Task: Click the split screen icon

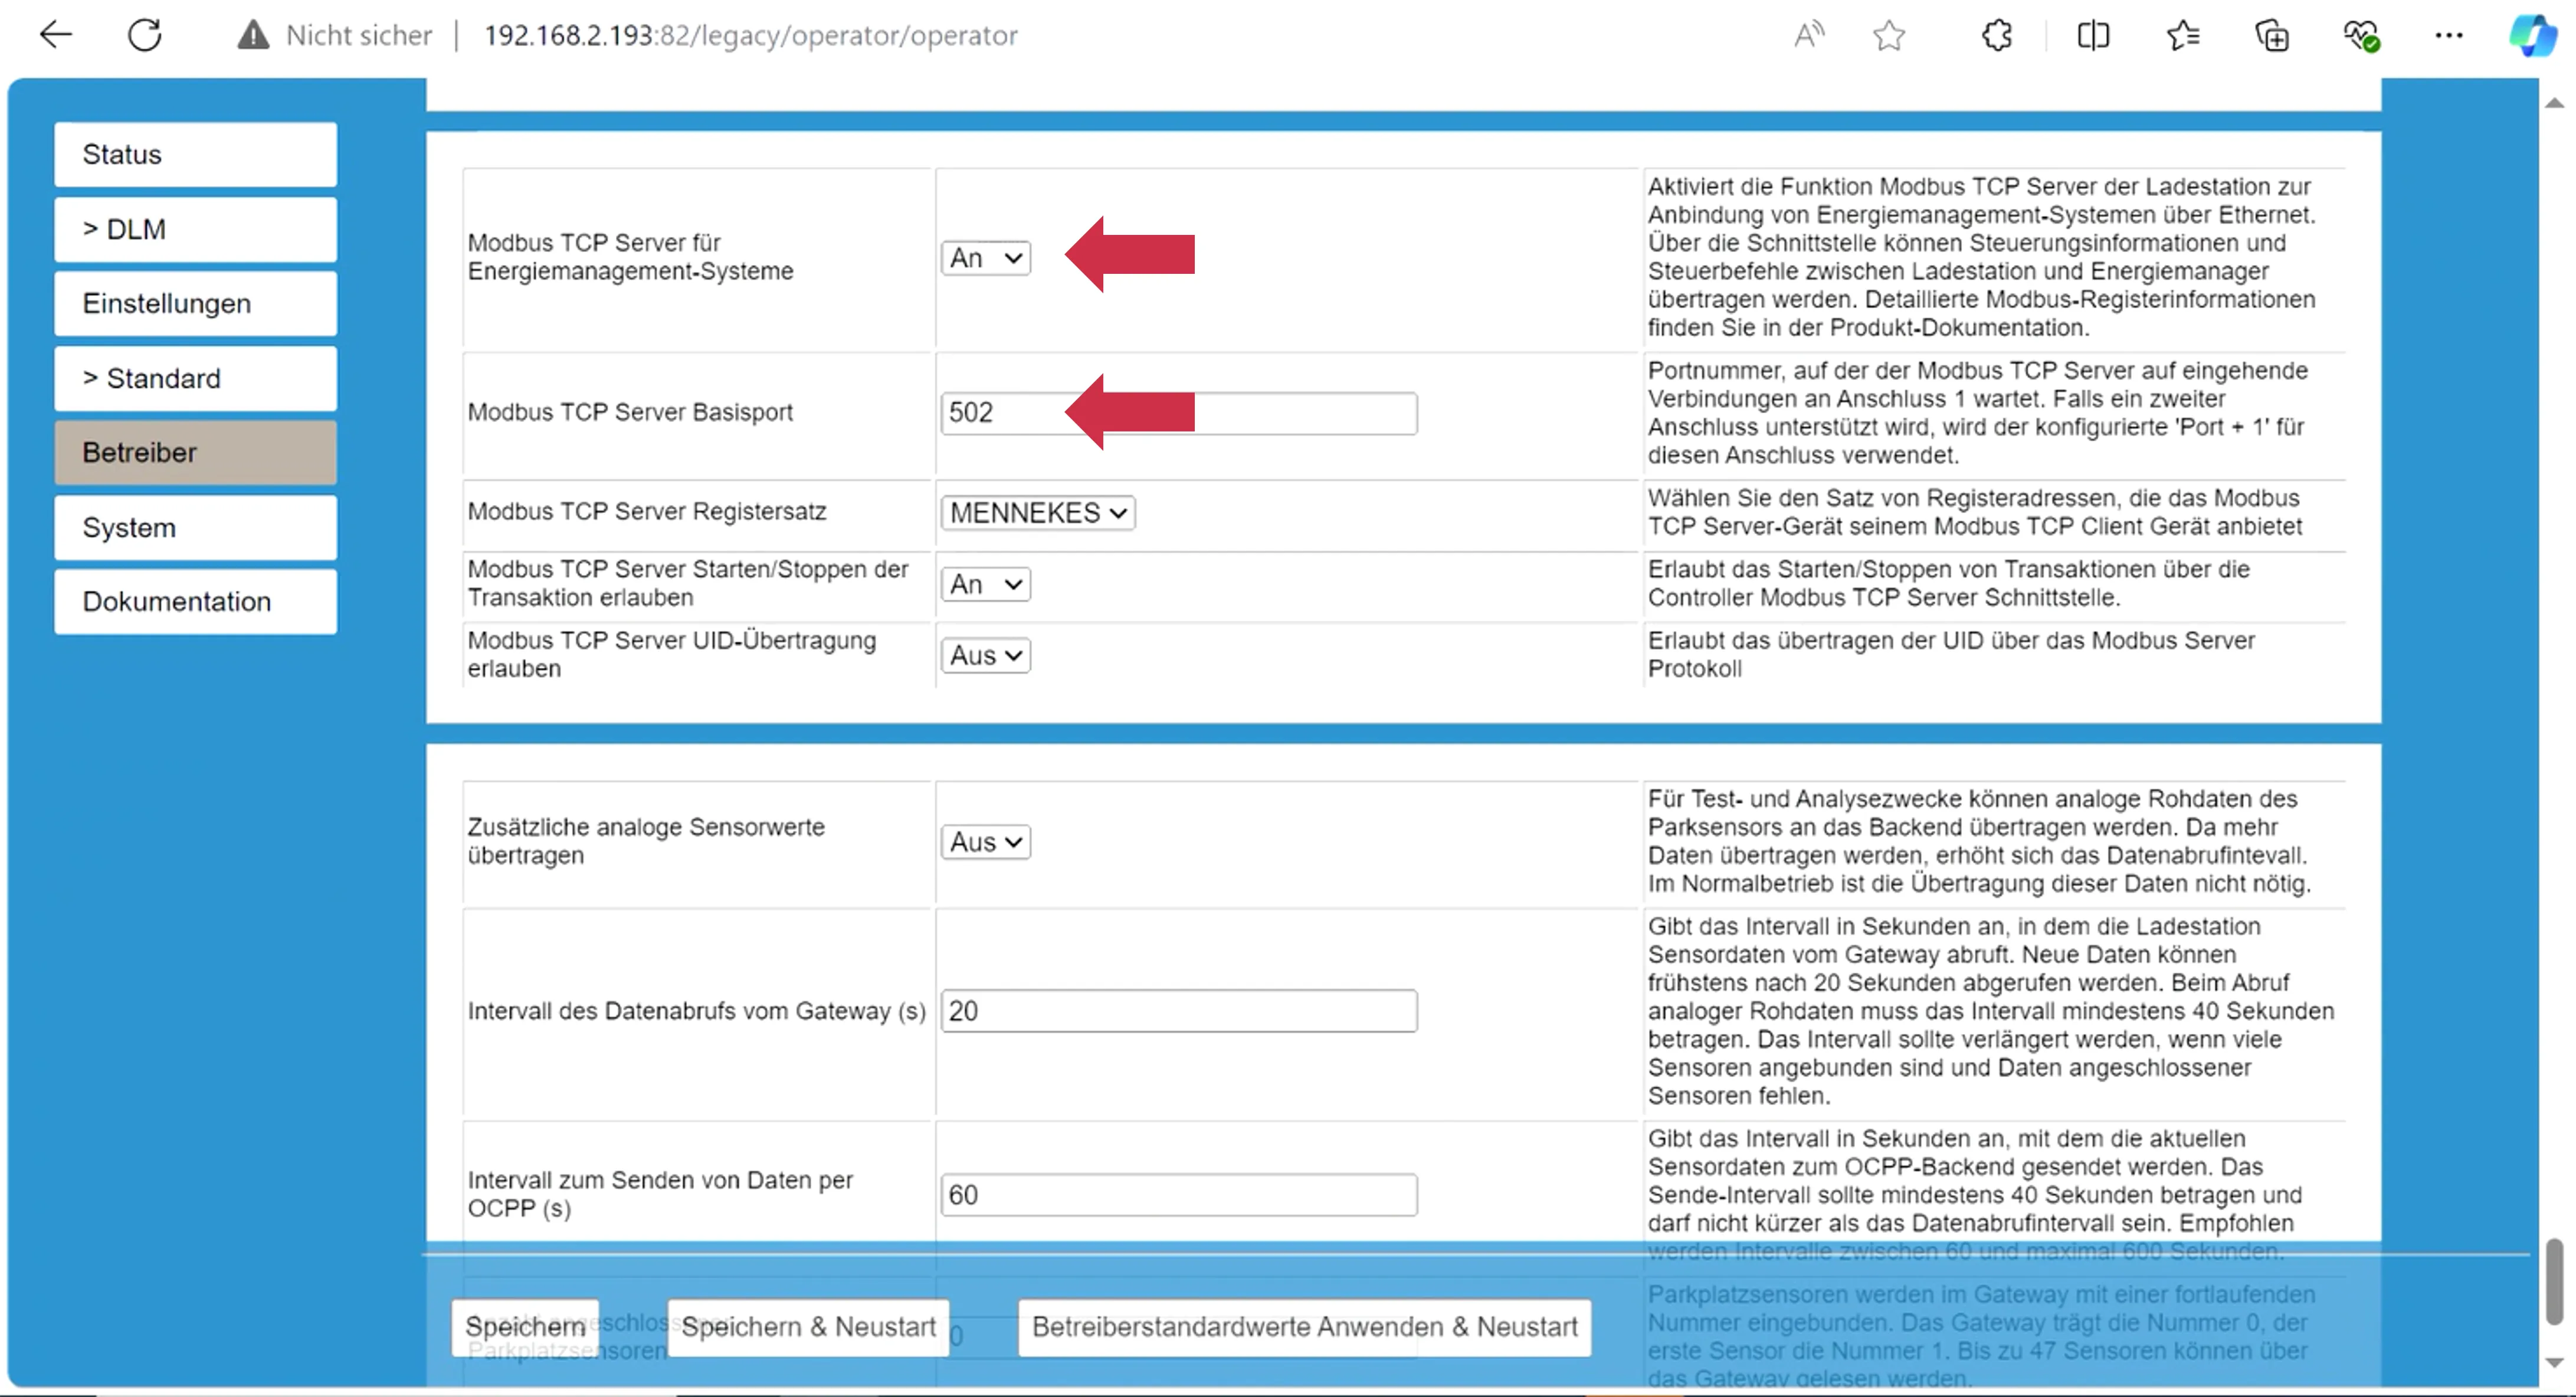Action: point(2093,36)
